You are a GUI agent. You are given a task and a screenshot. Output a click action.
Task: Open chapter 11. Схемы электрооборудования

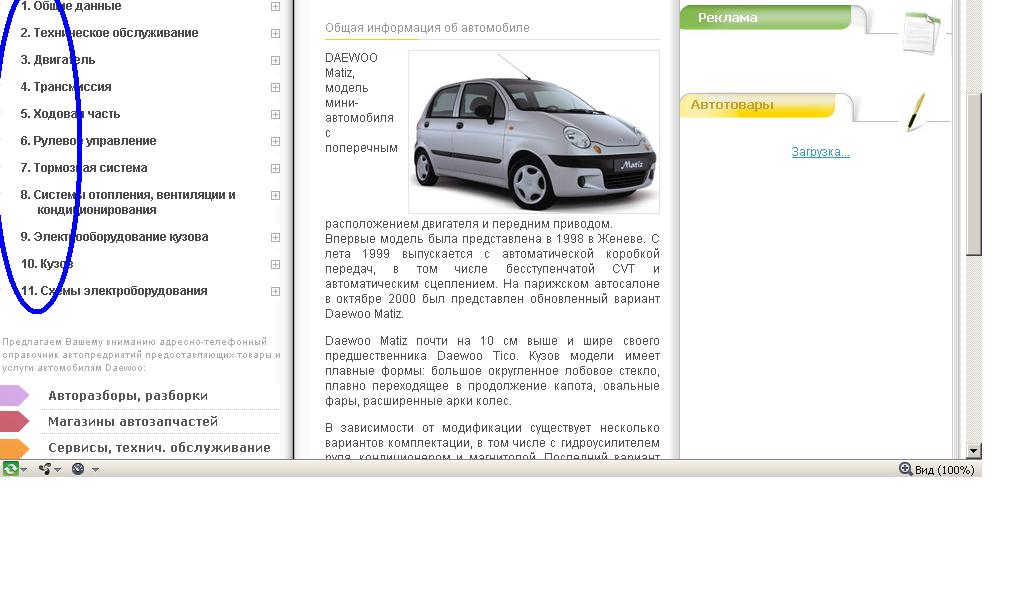click(x=114, y=291)
